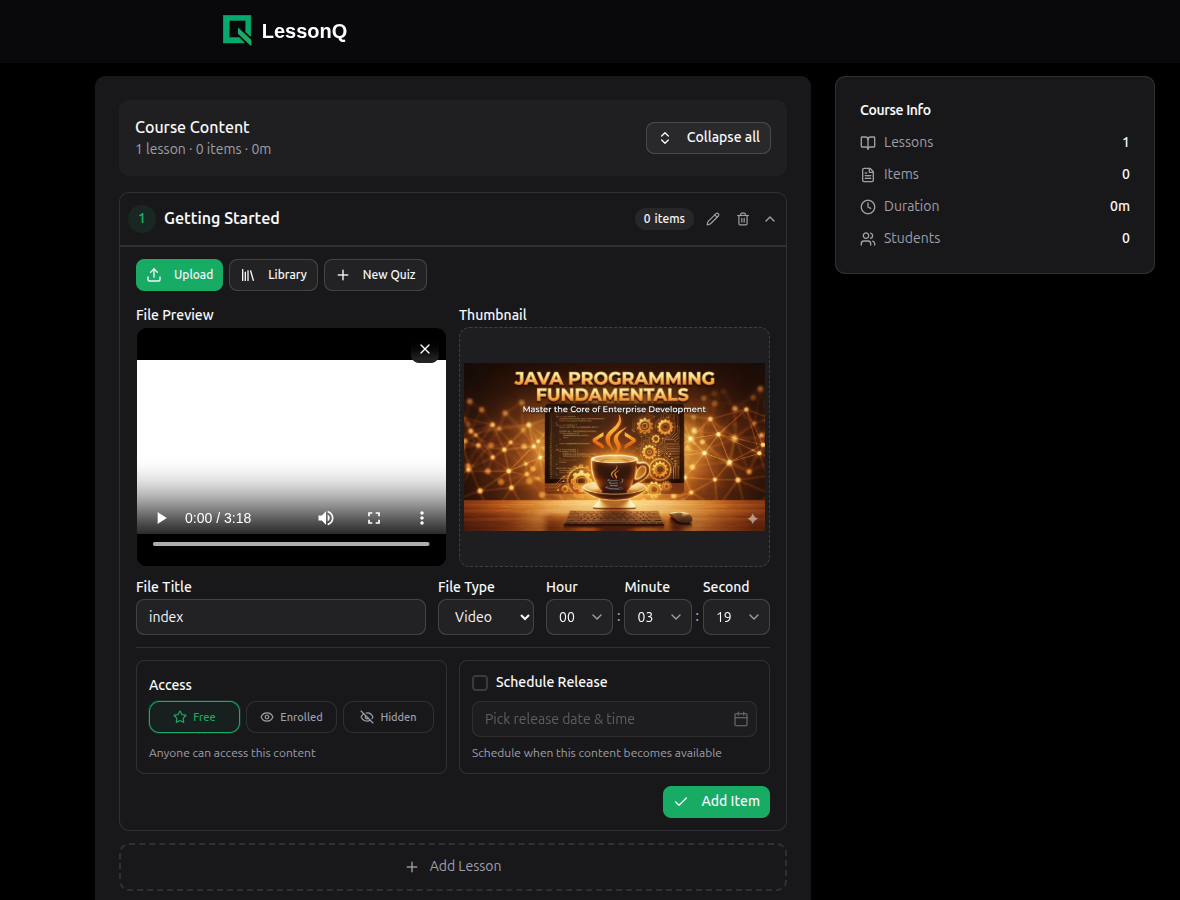The height and width of the screenshot is (900, 1180).
Task: Enable the Schedule Release checkbox
Action: tap(480, 681)
